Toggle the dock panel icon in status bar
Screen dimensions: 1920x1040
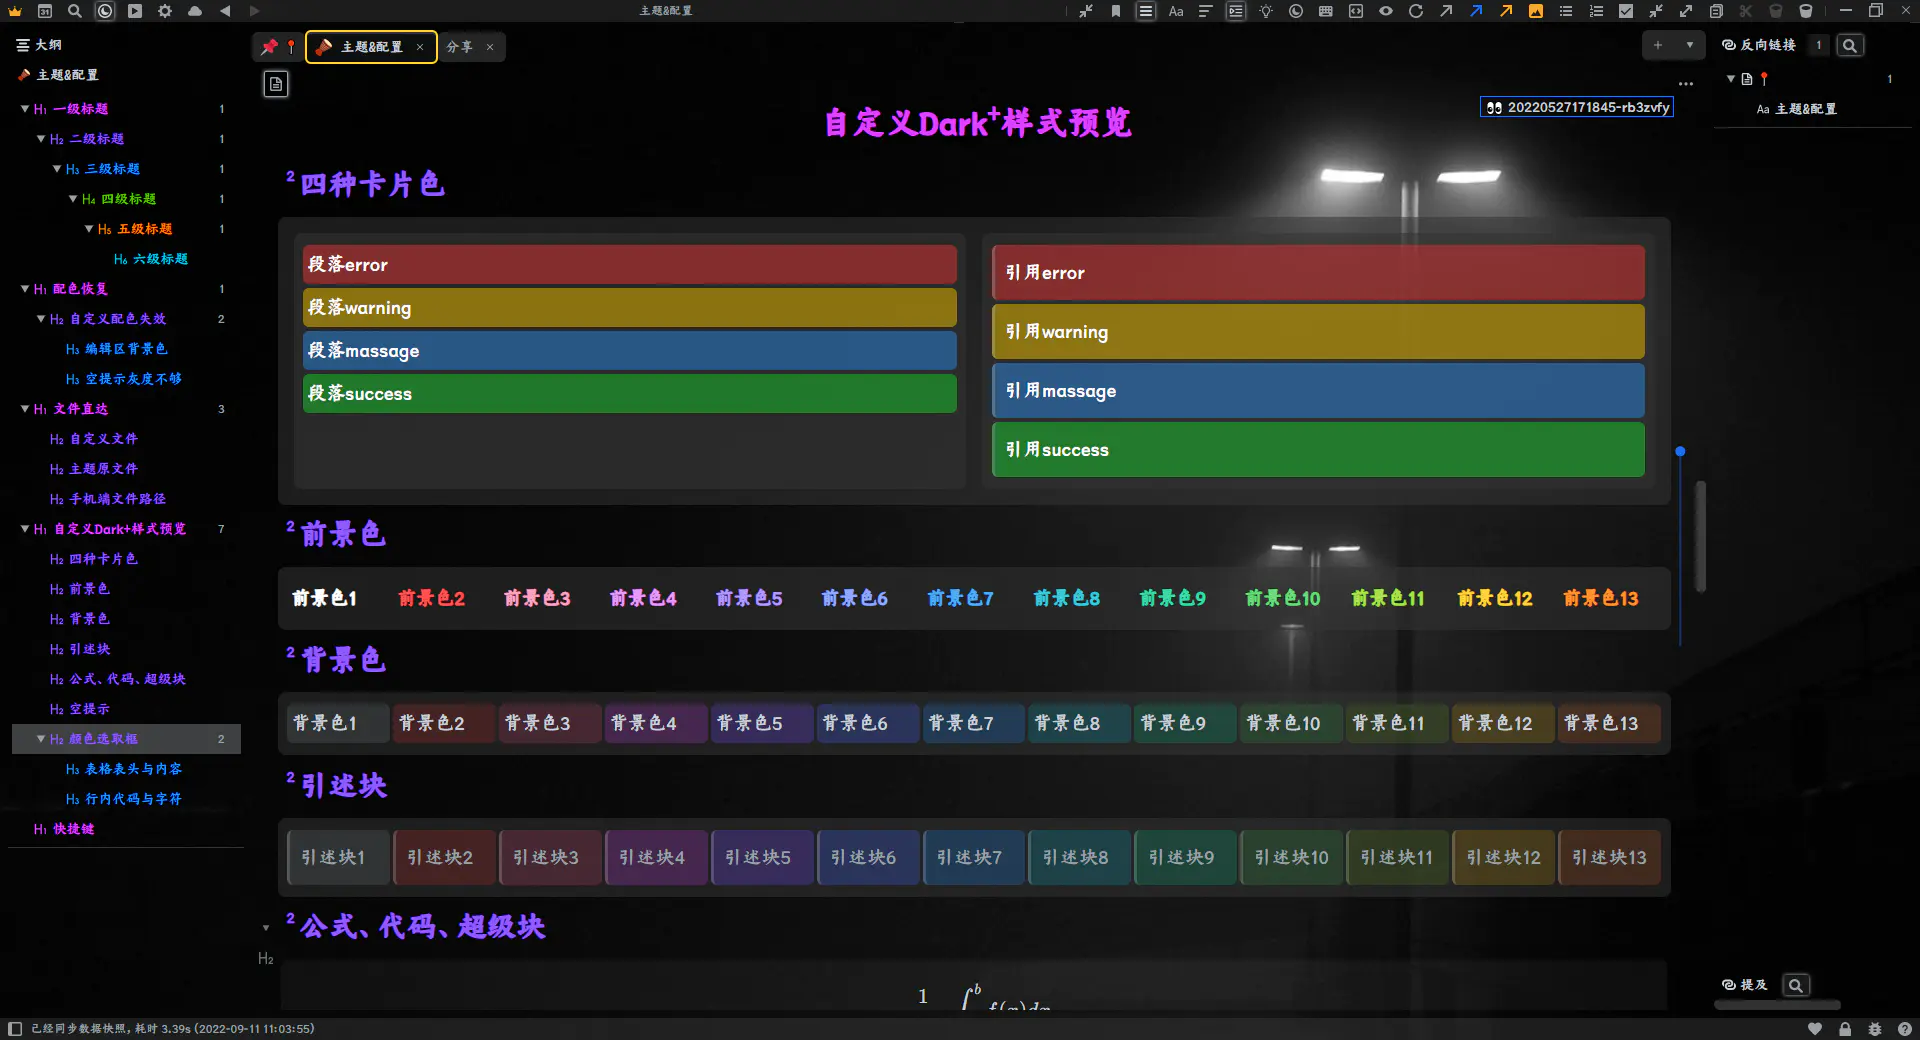(15, 1029)
